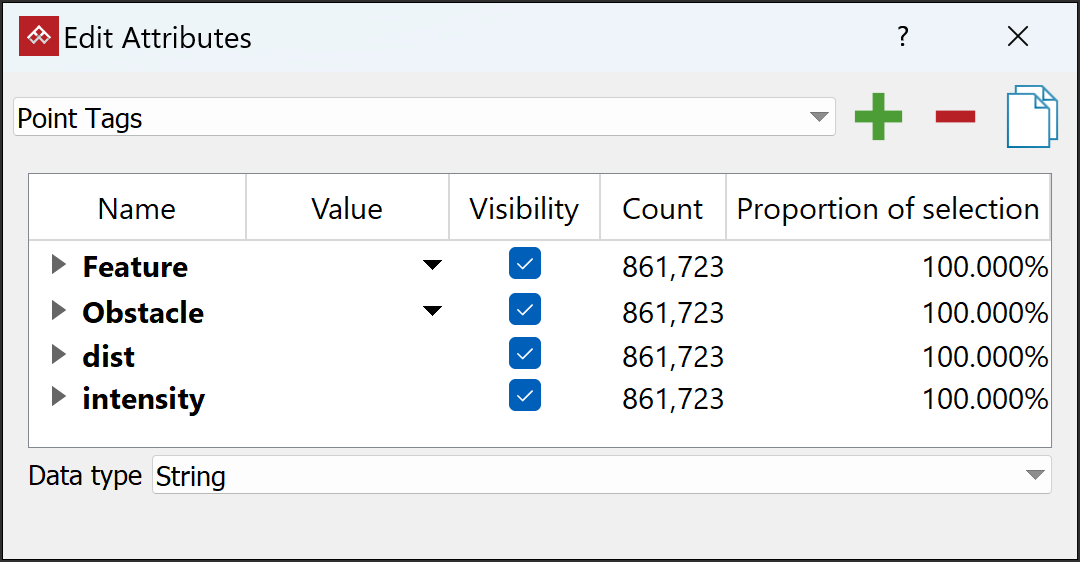Open the Feature value dropdown arrow
The width and height of the screenshot is (1080, 562).
[x=432, y=266]
